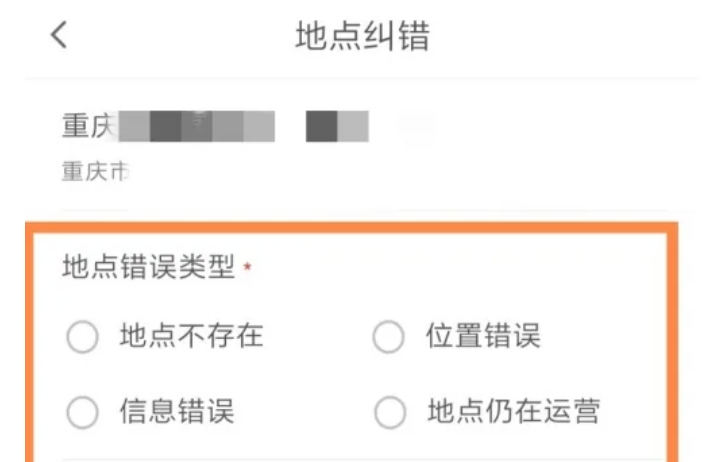
Task: Tap the 地点仍在运营 option label text
Action: (x=513, y=410)
